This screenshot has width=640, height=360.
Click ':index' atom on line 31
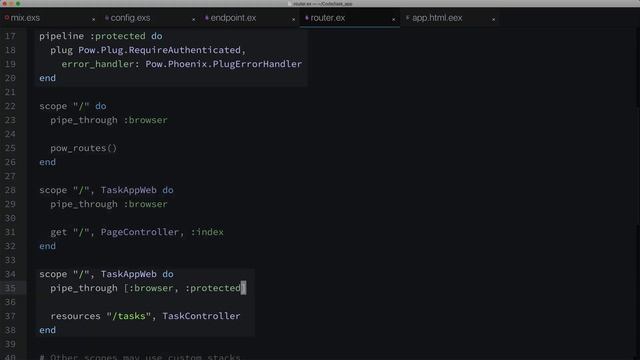pos(207,232)
